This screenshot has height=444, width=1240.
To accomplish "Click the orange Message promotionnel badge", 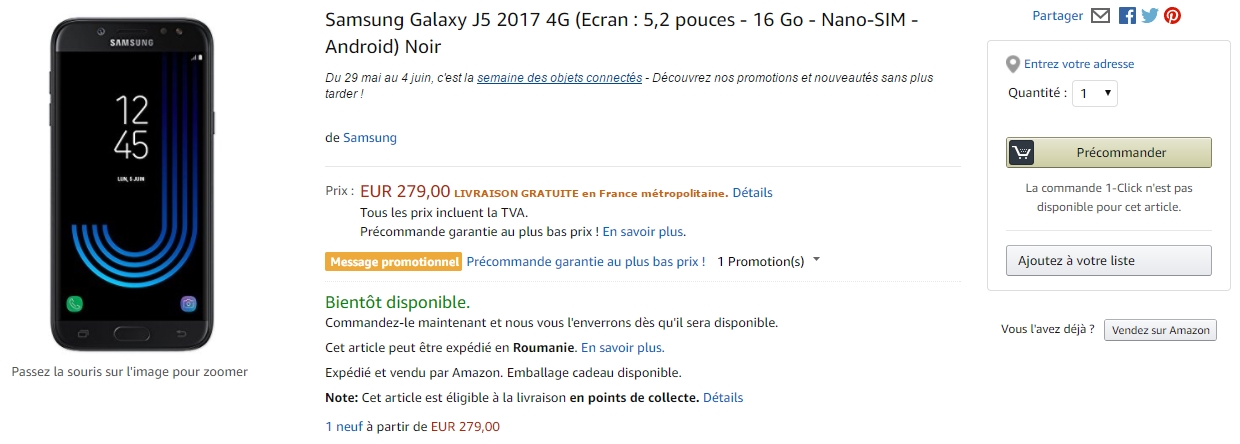I will pyautogui.click(x=393, y=261).
